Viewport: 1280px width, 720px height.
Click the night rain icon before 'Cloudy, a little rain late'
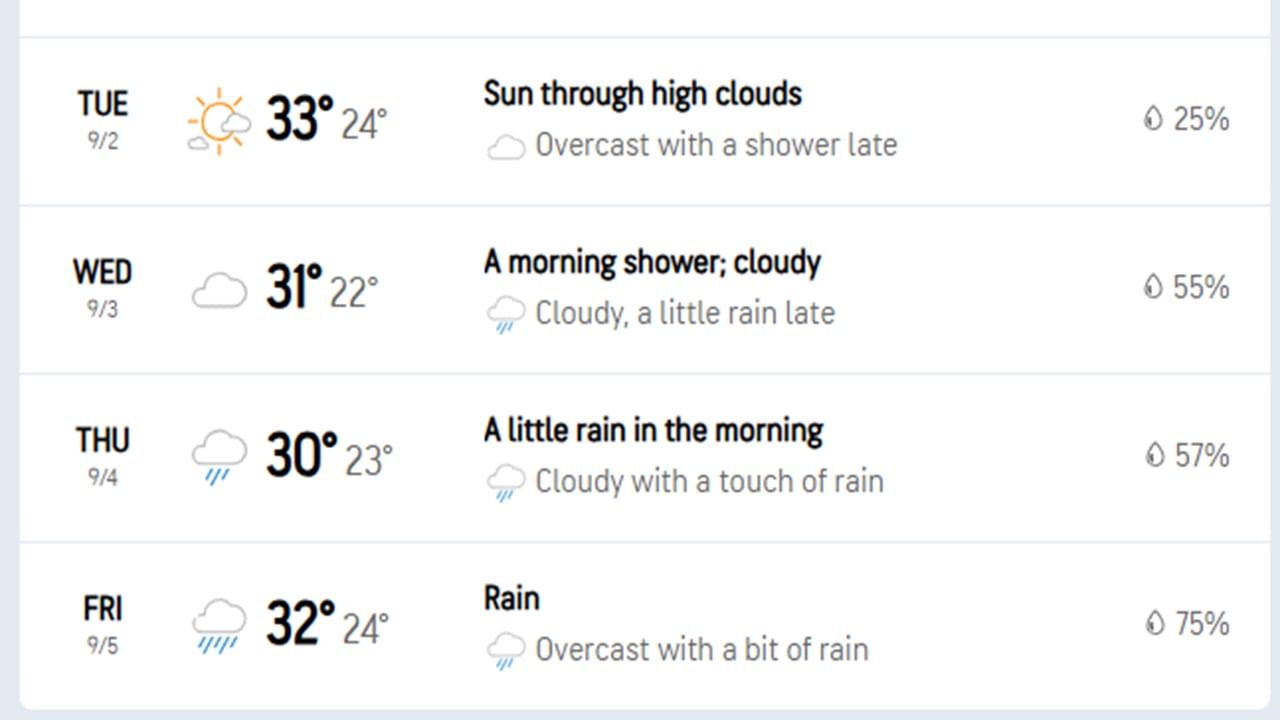click(x=506, y=315)
